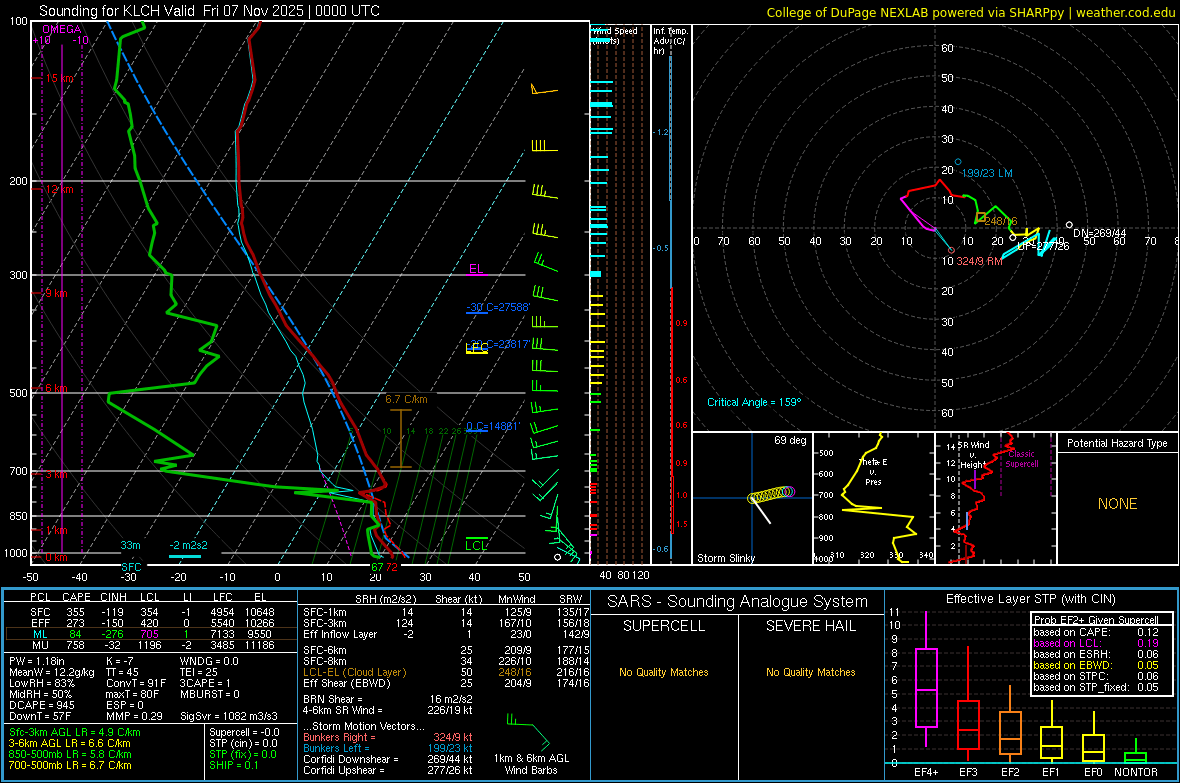Click the yellow 'based on EBWD' probability row
Viewport: 1180px width, 783px height.
tap(1096, 665)
